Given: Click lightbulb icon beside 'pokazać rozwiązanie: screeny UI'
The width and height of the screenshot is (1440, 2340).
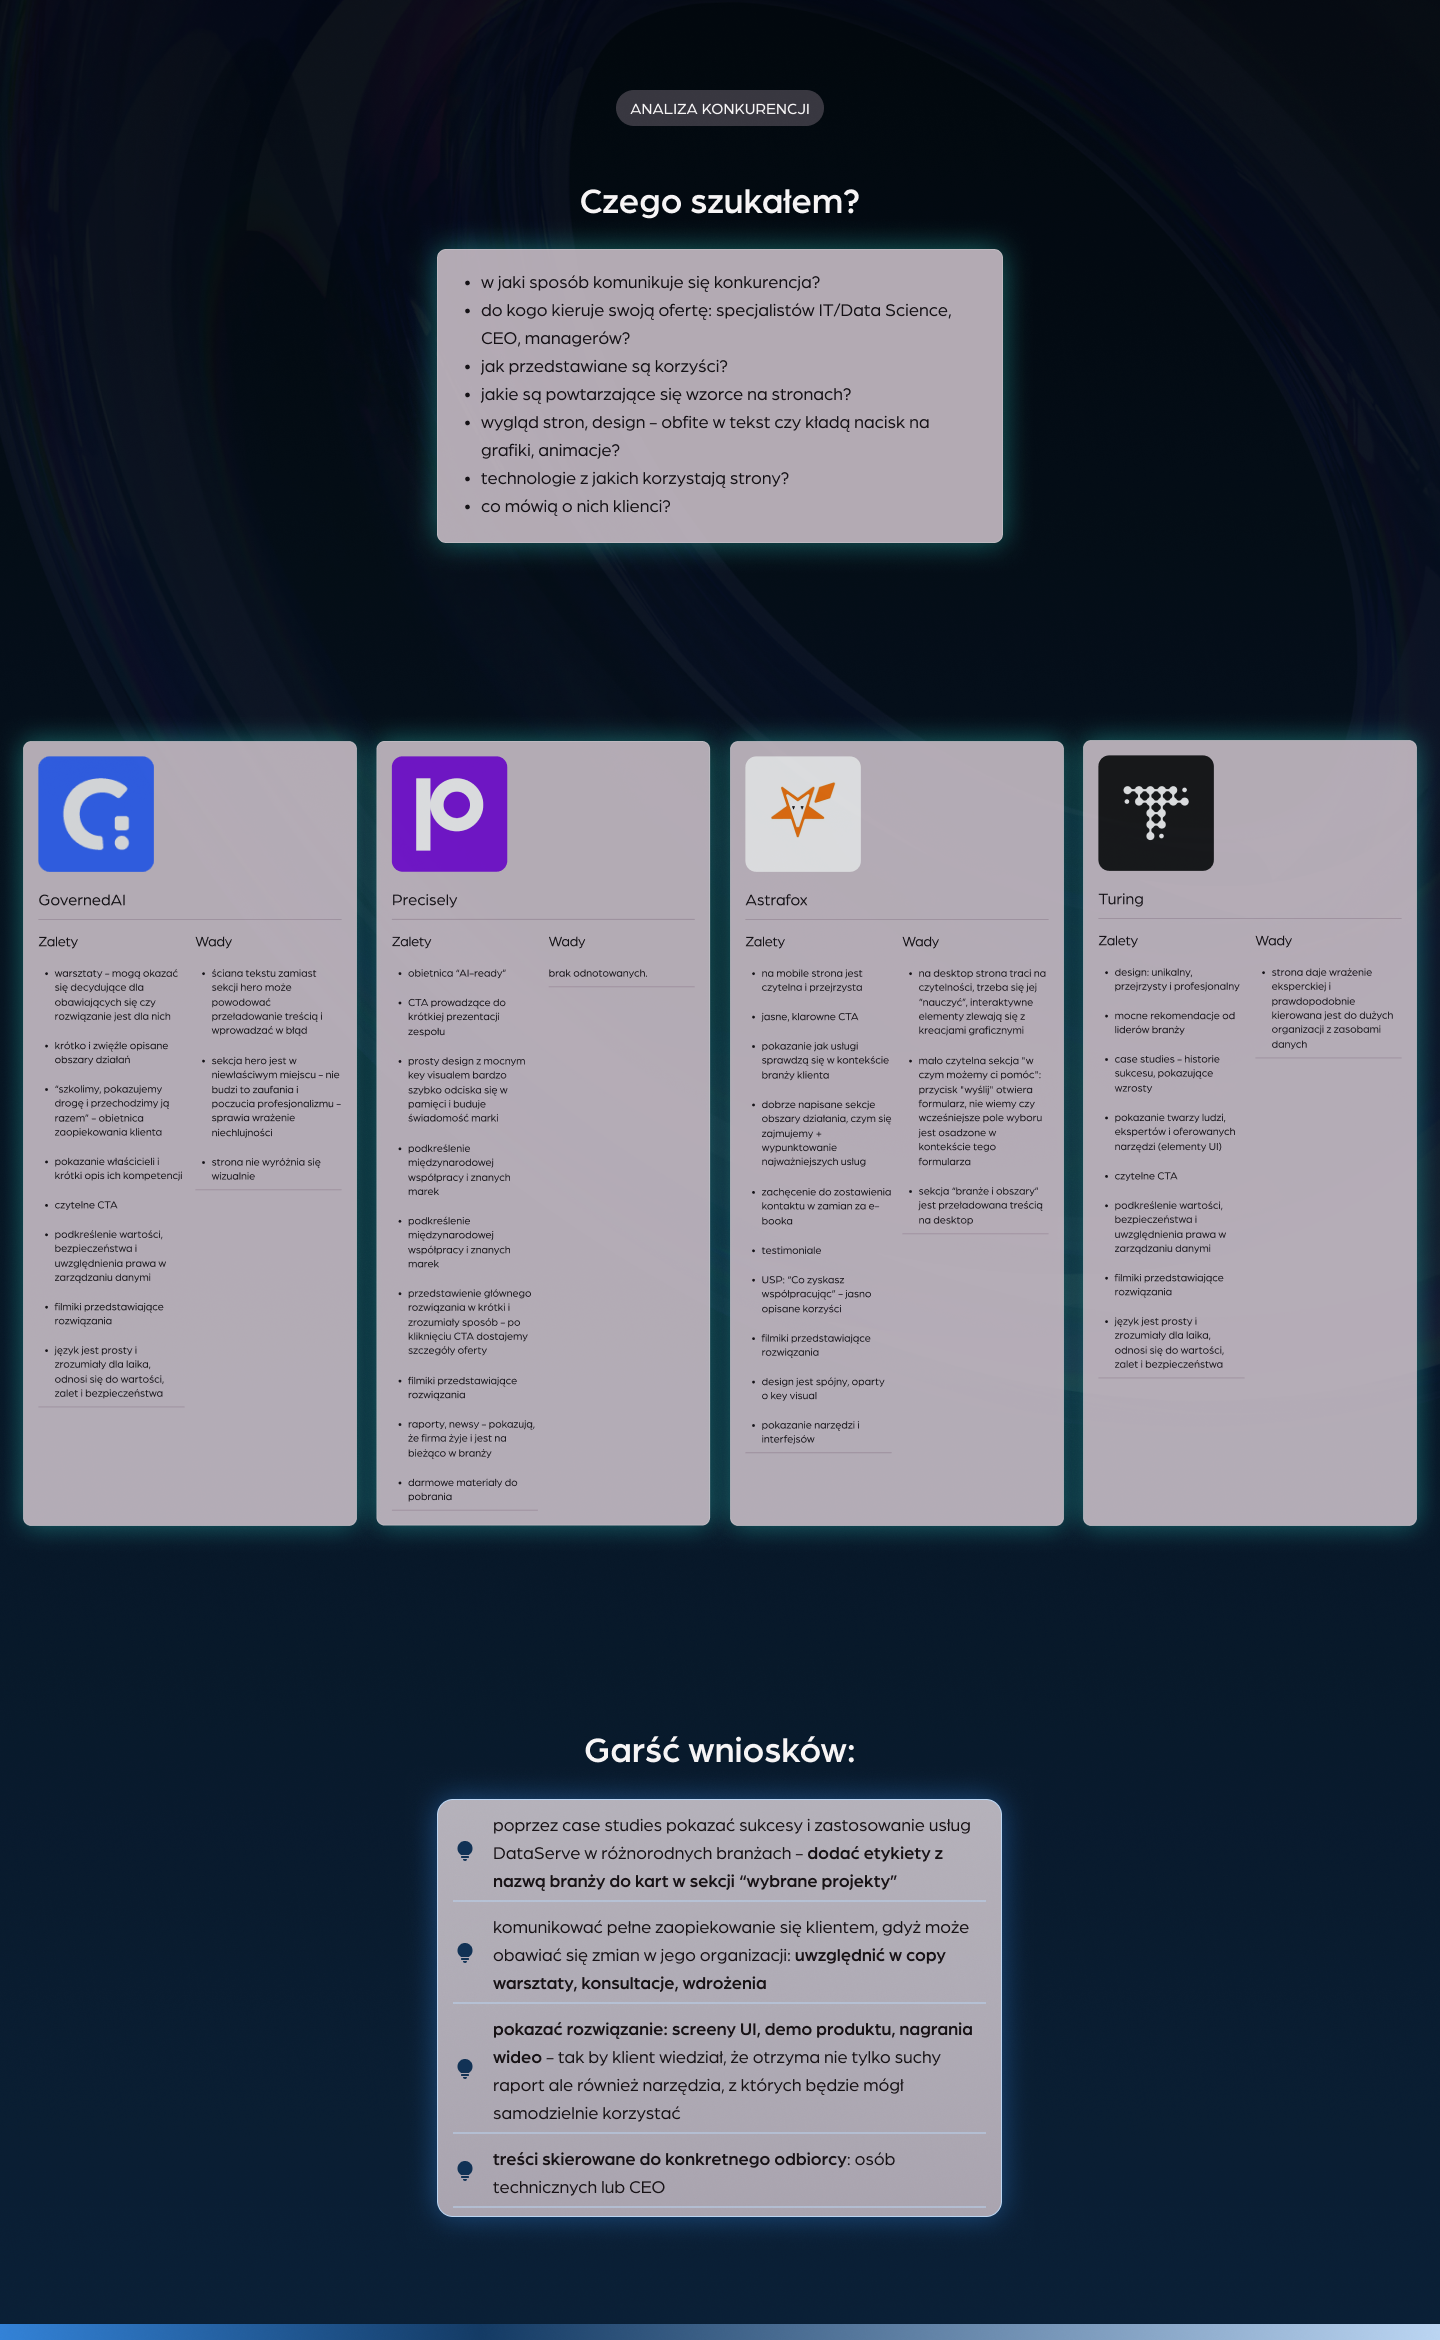Looking at the screenshot, I should pyautogui.click(x=465, y=2069).
